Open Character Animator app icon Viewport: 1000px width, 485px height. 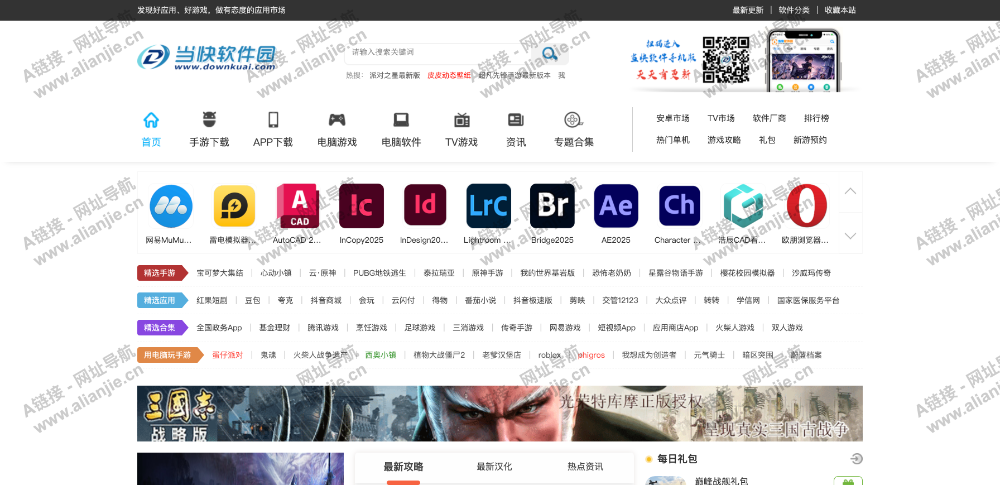tap(679, 206)
